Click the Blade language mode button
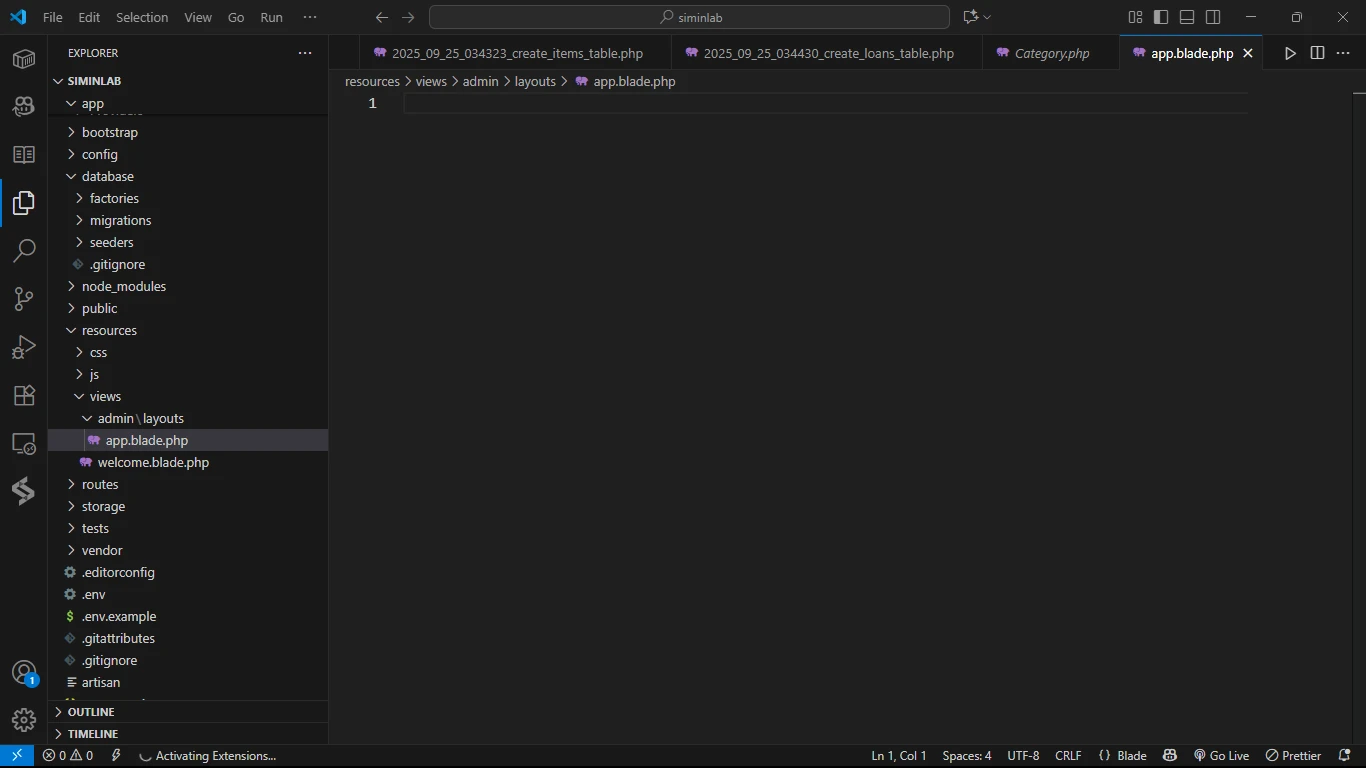This screenshot has width=1366, height=768. click(x=1122, y=756)
